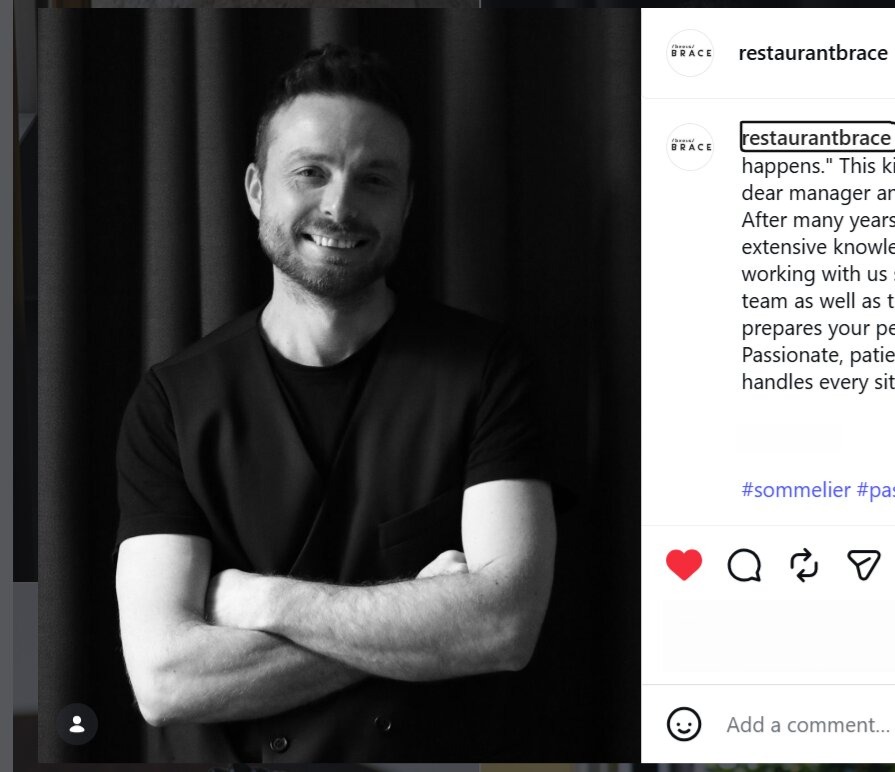Open the cut-off hashtag after #sommelier
This screenshot has height=772, width=895.
click(876, 490)
